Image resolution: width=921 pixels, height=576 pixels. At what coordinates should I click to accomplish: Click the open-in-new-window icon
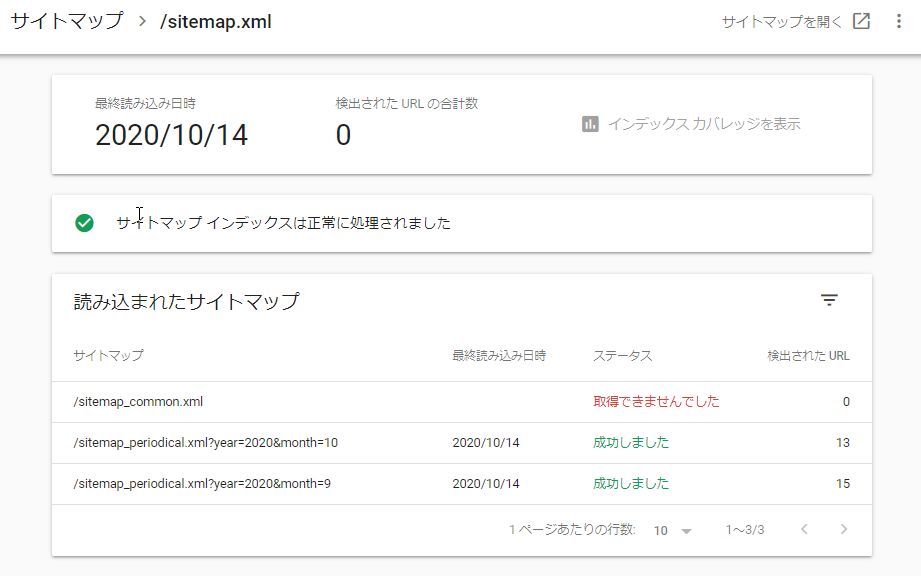click(861, 22)
